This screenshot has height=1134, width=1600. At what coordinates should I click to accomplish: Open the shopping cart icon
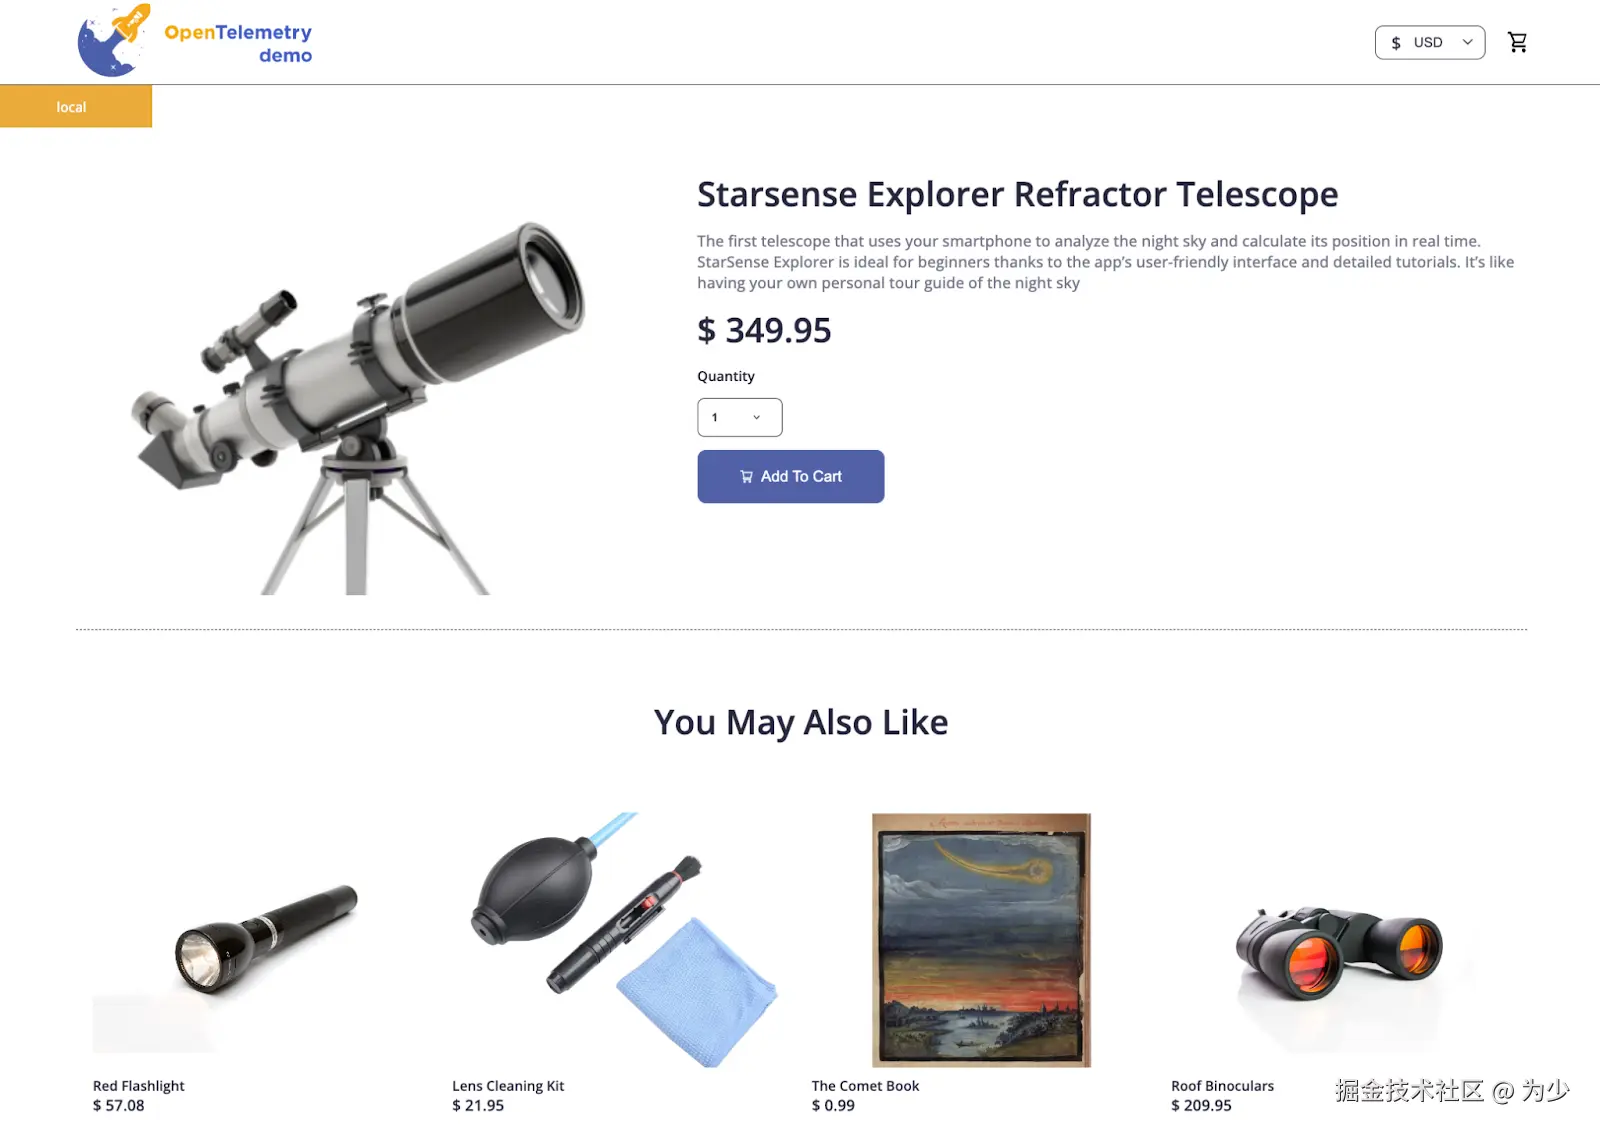1517,42
